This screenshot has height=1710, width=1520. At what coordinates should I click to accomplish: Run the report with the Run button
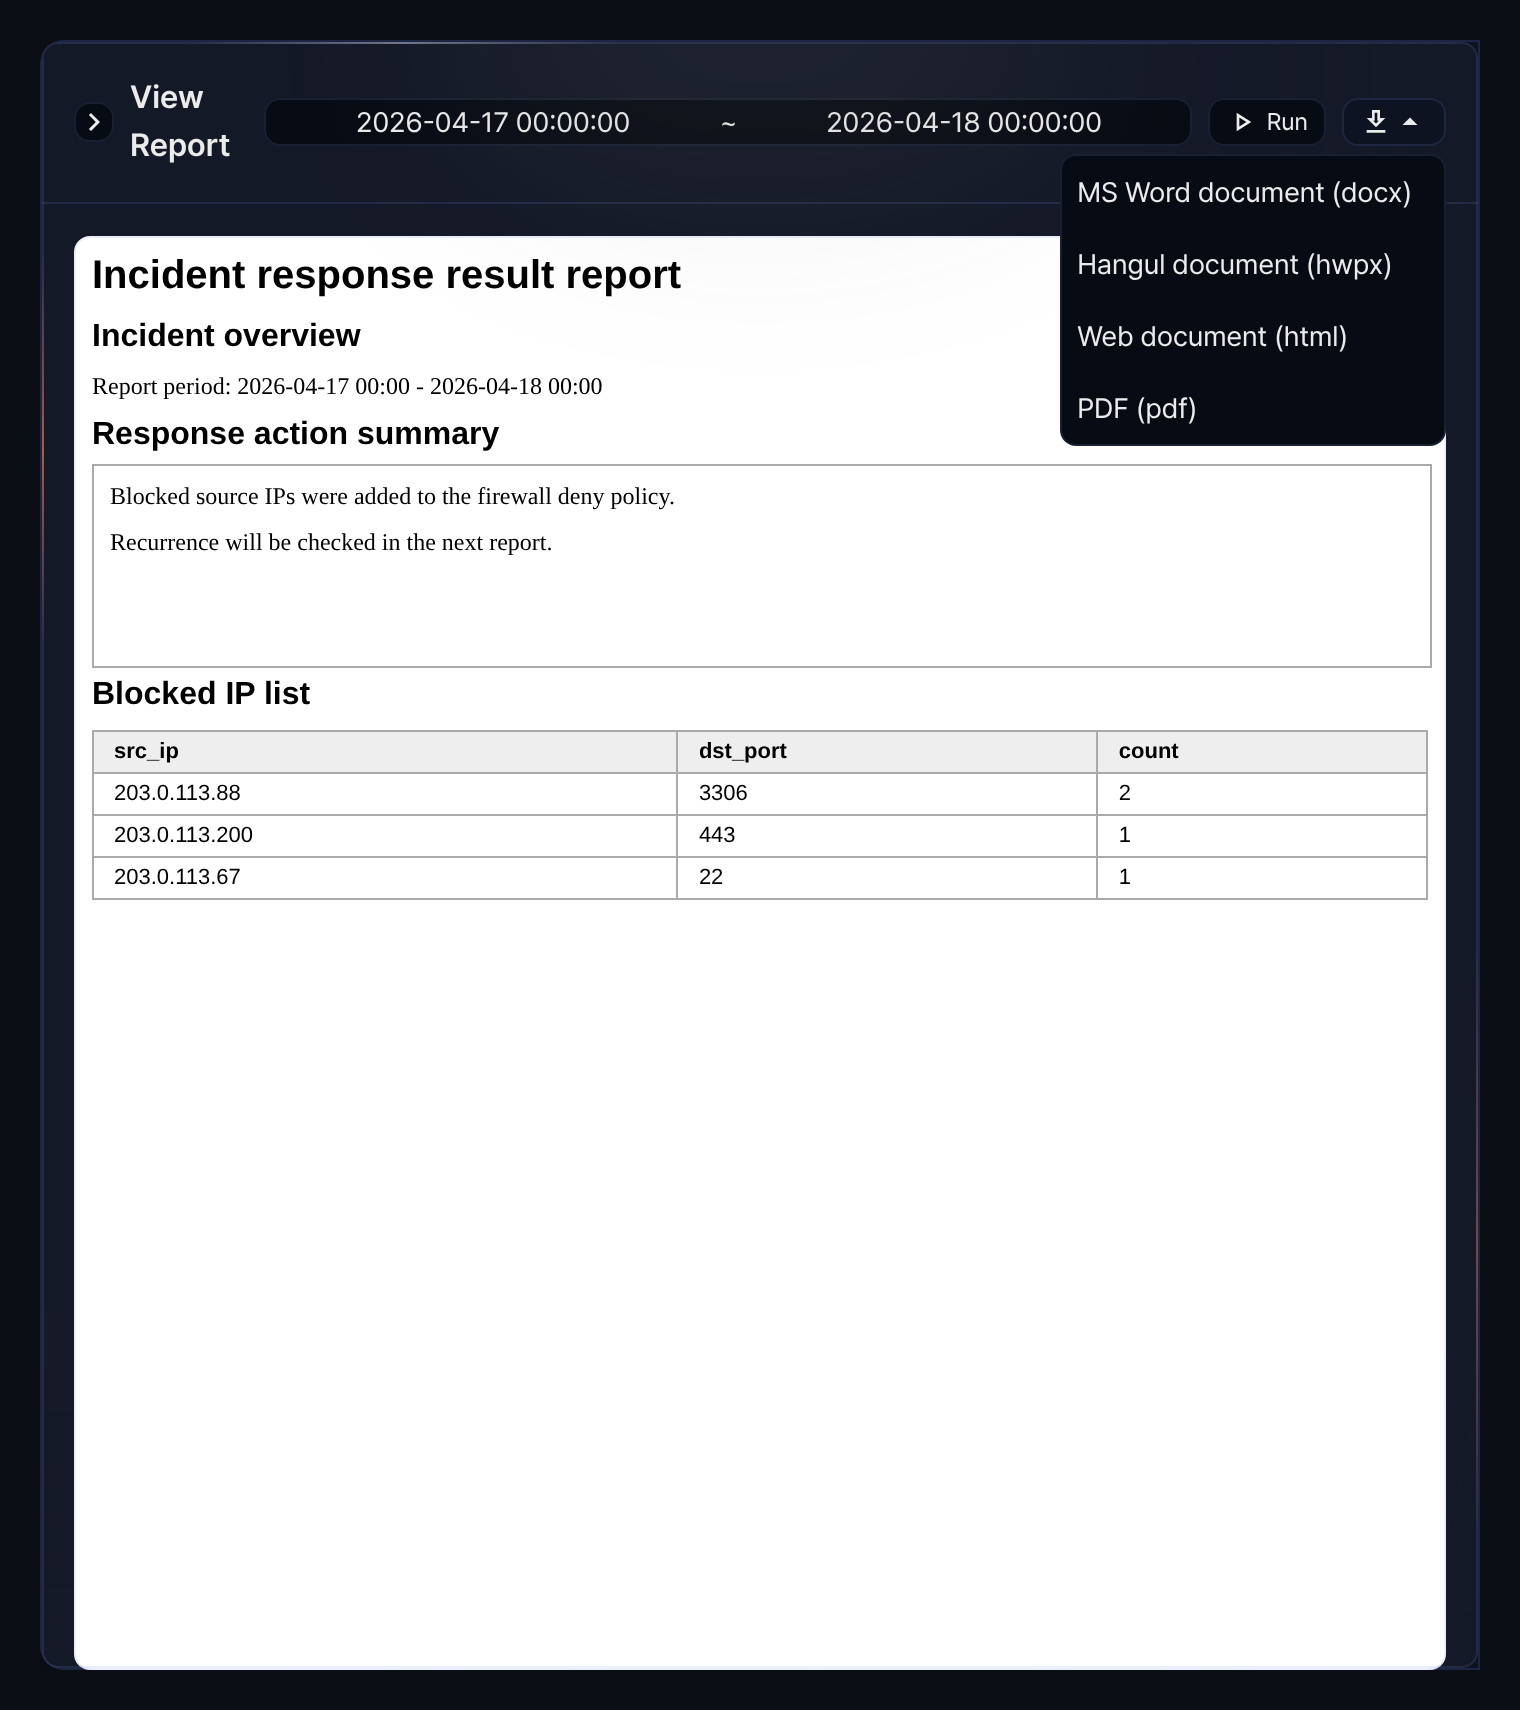click(x=1267, y=122)
